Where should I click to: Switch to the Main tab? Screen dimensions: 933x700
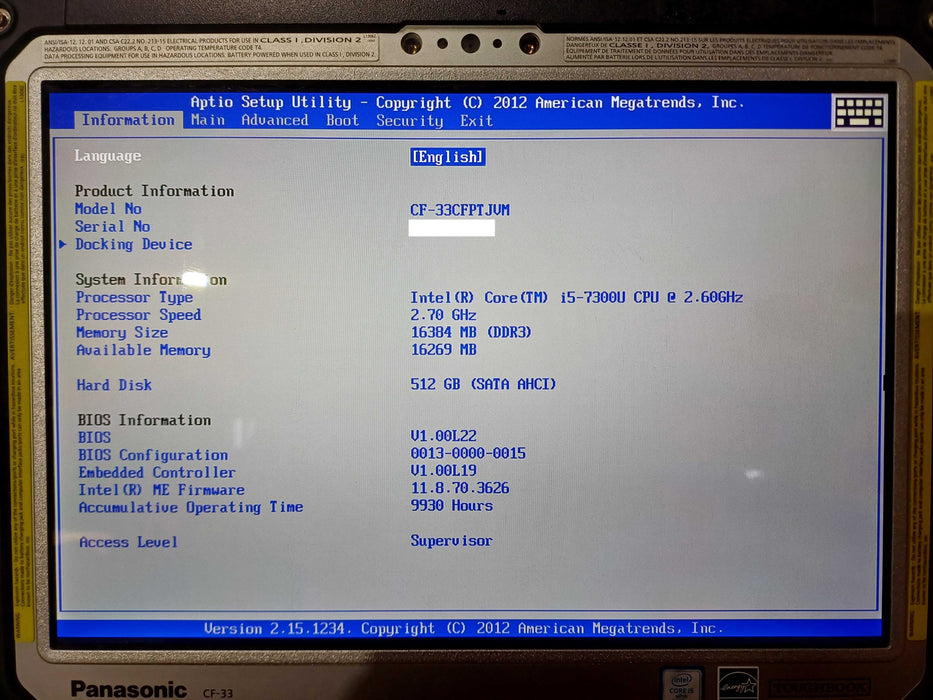tap(208, 120)
